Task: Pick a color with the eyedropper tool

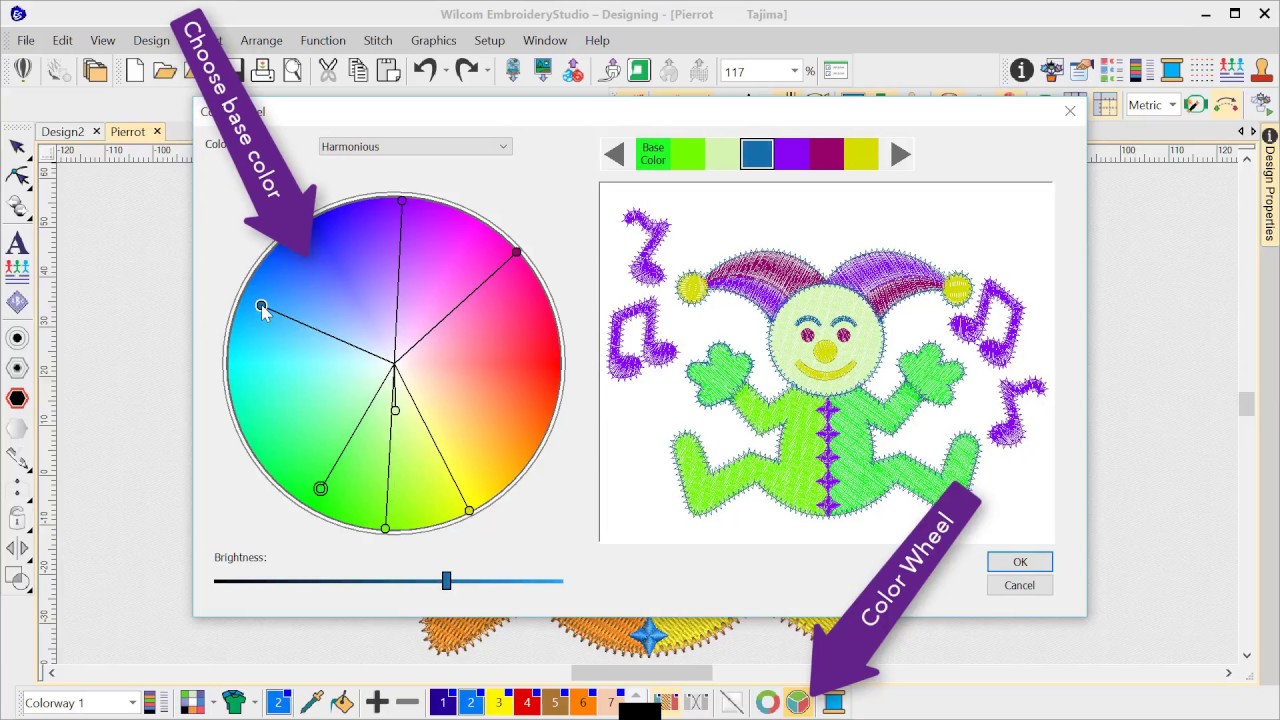Action: click(312, 703)
